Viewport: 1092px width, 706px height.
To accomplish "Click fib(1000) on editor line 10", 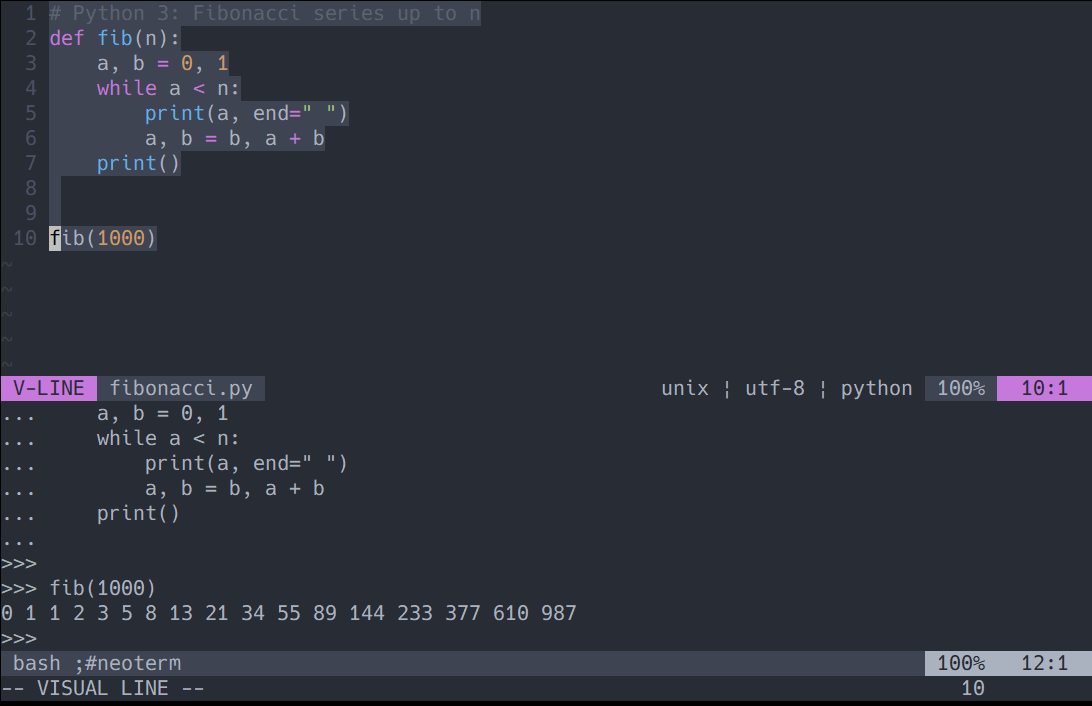I will (x=102, y=238).
